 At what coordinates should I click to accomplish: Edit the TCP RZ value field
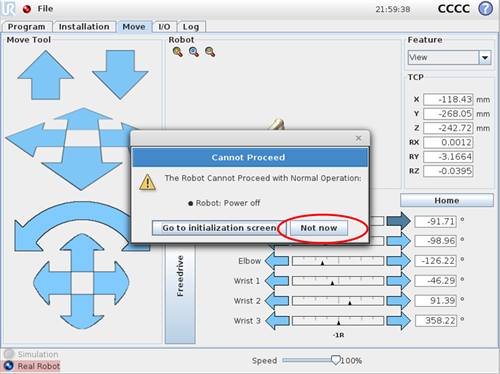point(448,171)
